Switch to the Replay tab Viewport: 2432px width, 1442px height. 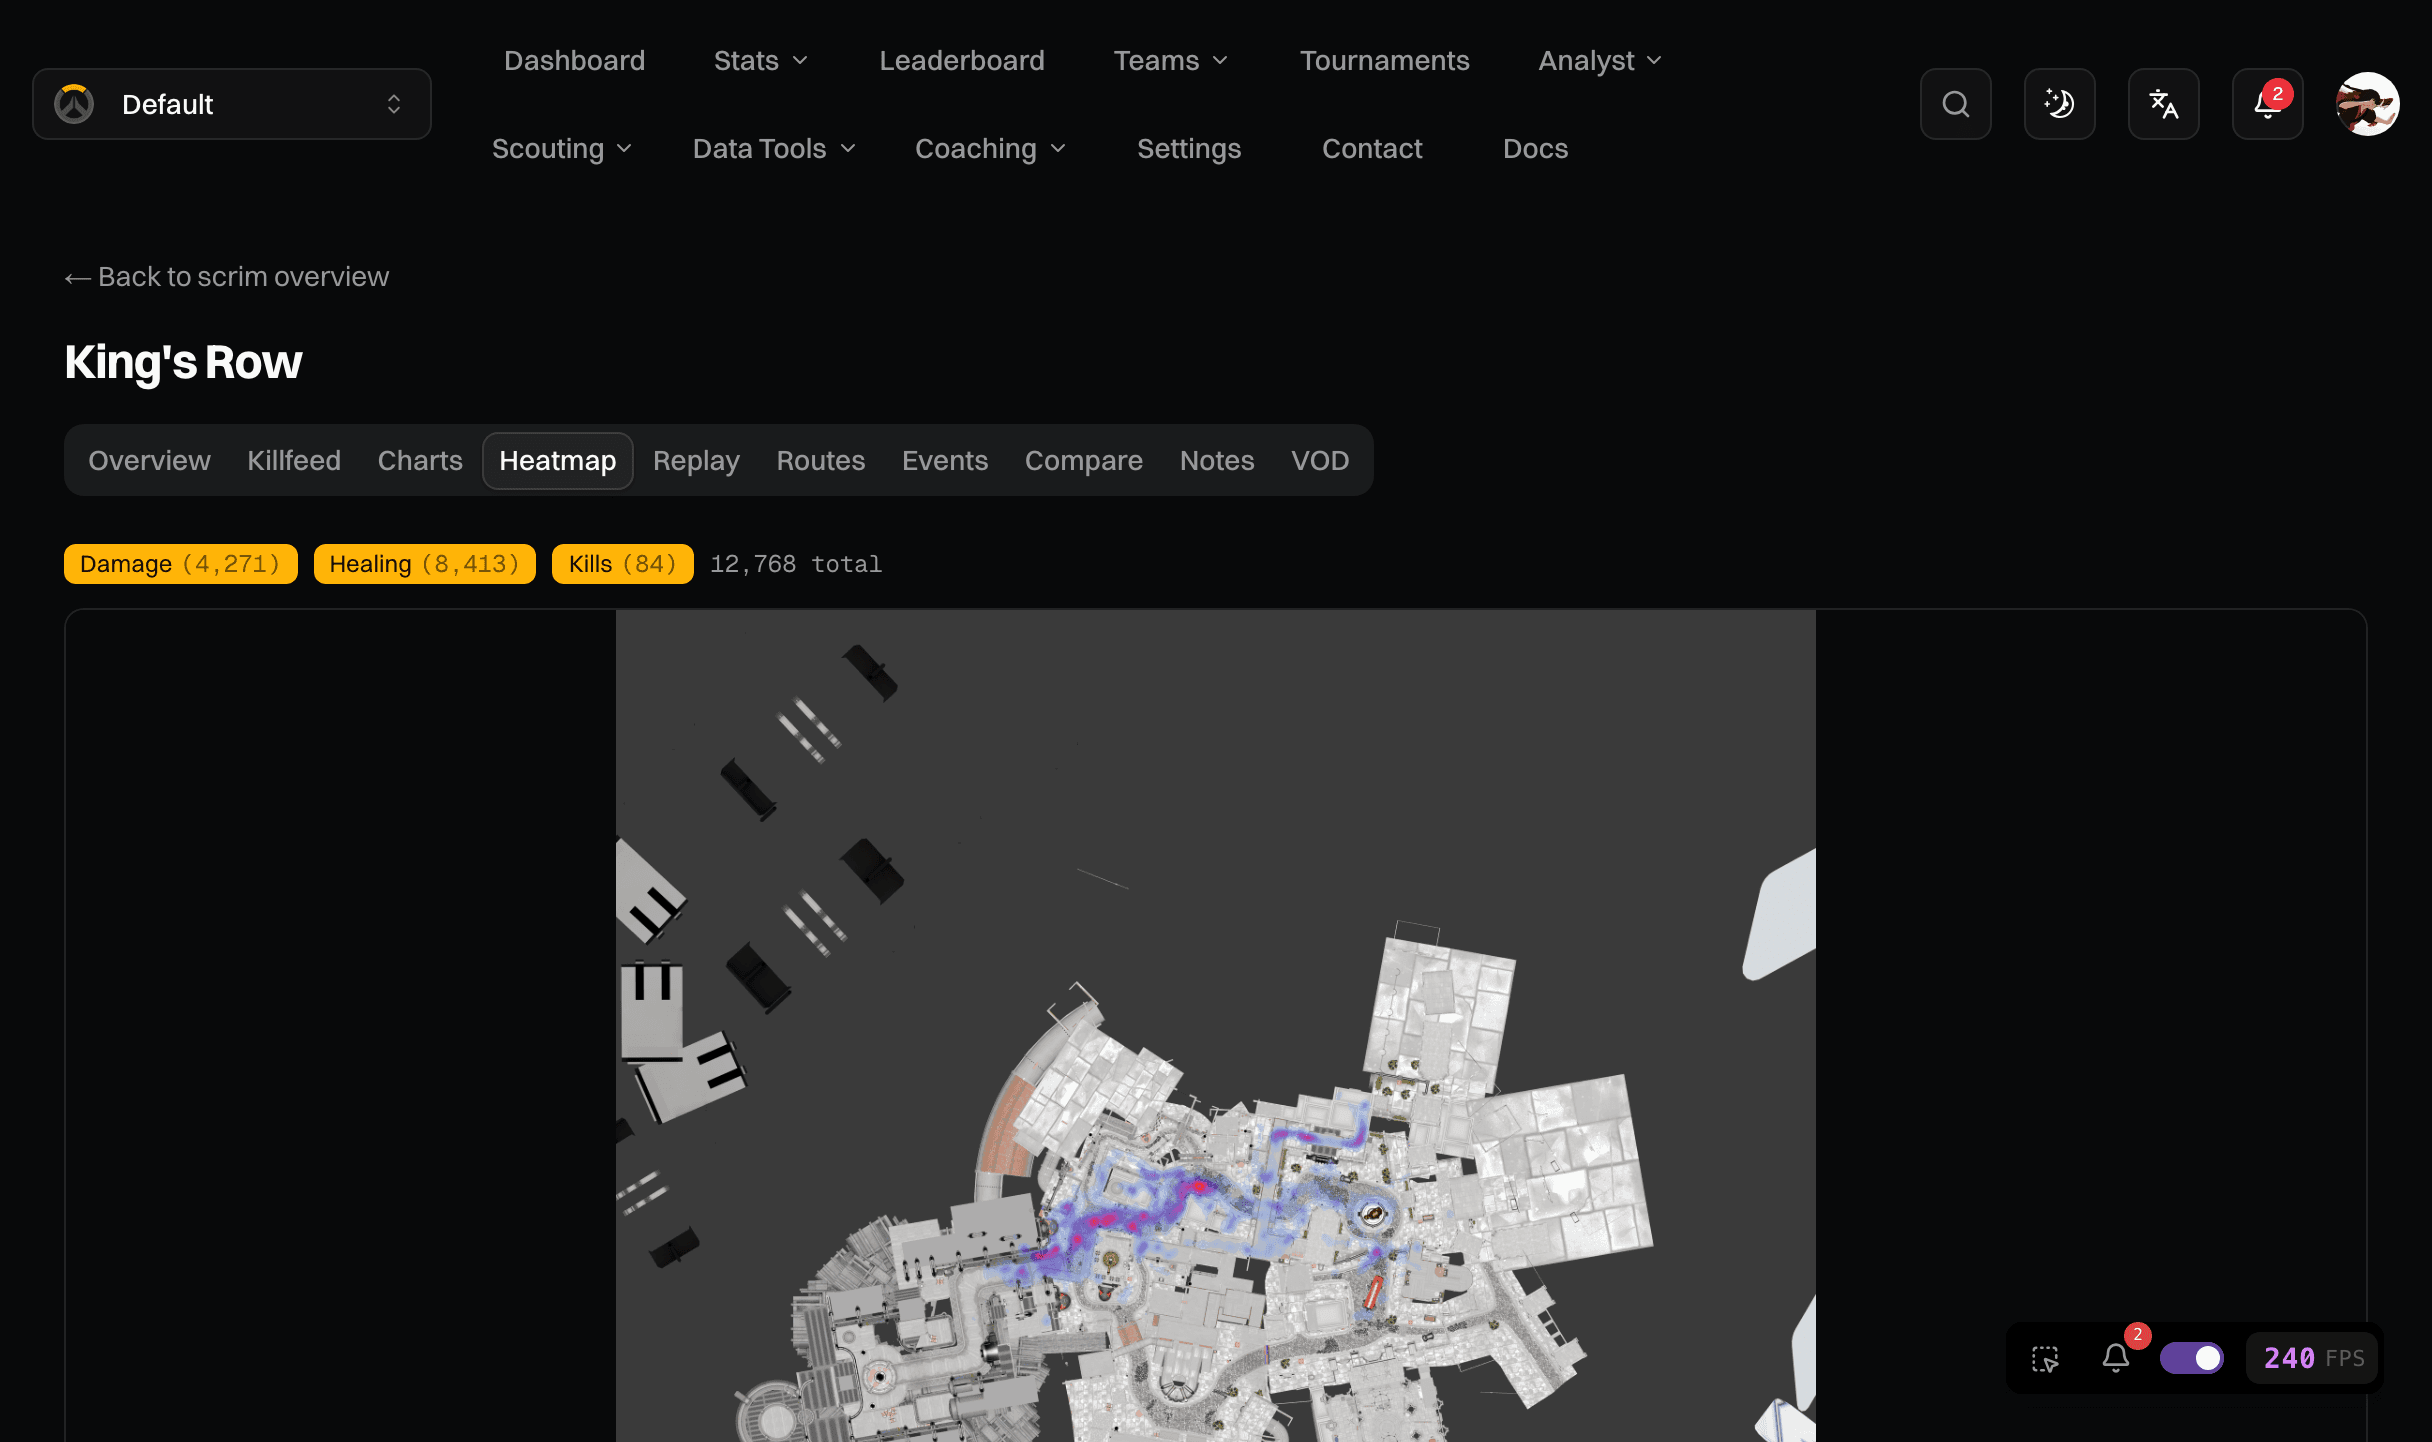[696, 461]
